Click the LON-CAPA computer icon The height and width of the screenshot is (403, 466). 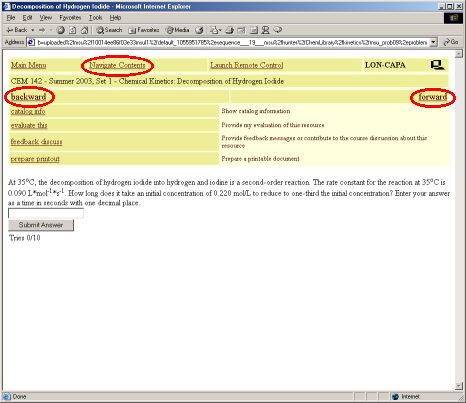tap(437, 65)
